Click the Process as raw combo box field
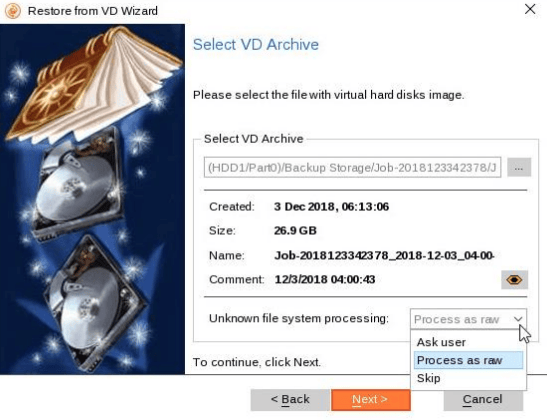 [468, 319]
